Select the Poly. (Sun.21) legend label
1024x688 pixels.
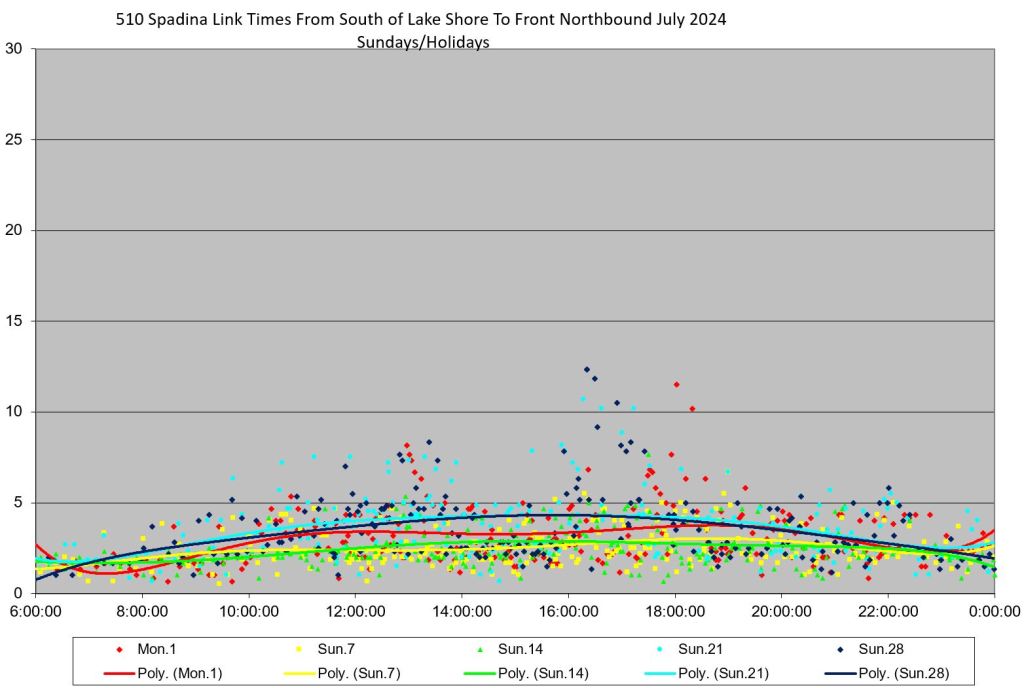[723, 673]
